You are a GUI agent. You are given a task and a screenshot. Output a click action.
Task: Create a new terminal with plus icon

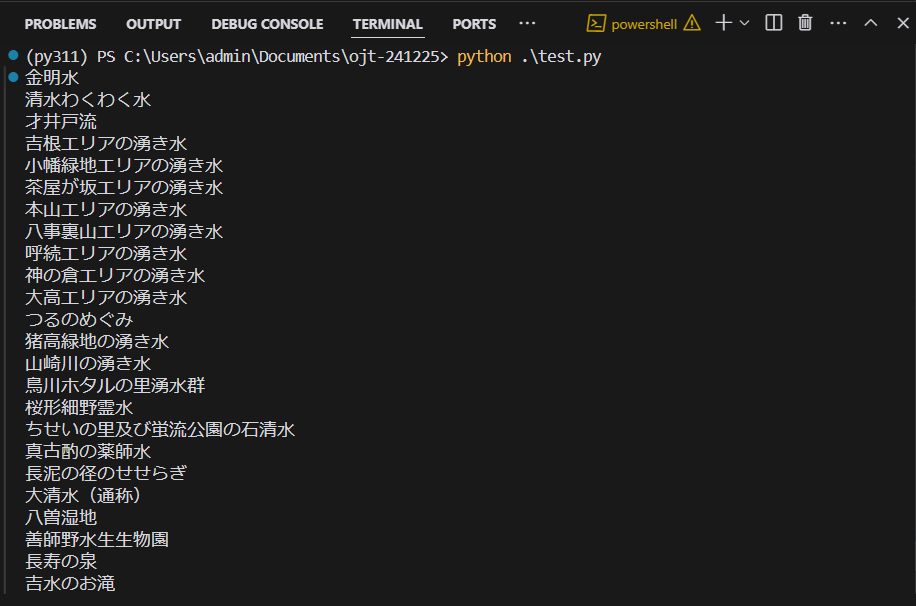coord(723,23)
